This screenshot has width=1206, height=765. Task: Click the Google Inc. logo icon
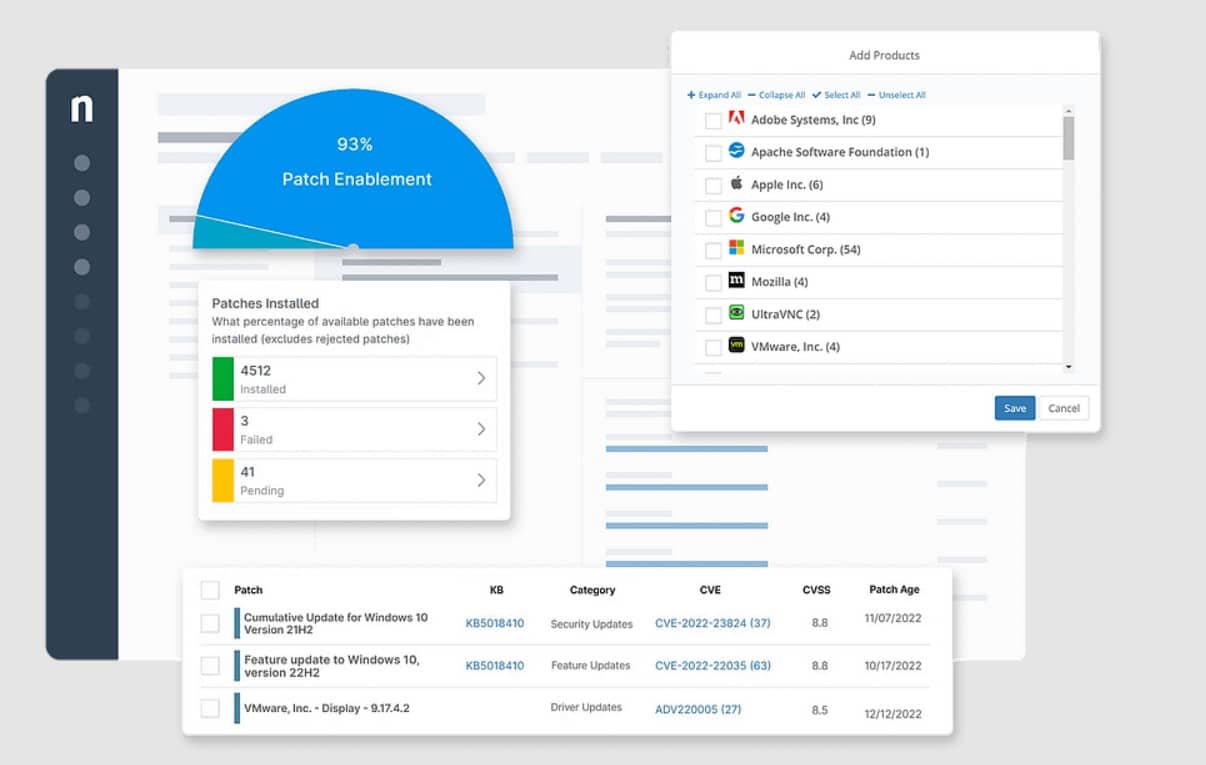click(x=737, y=215)
